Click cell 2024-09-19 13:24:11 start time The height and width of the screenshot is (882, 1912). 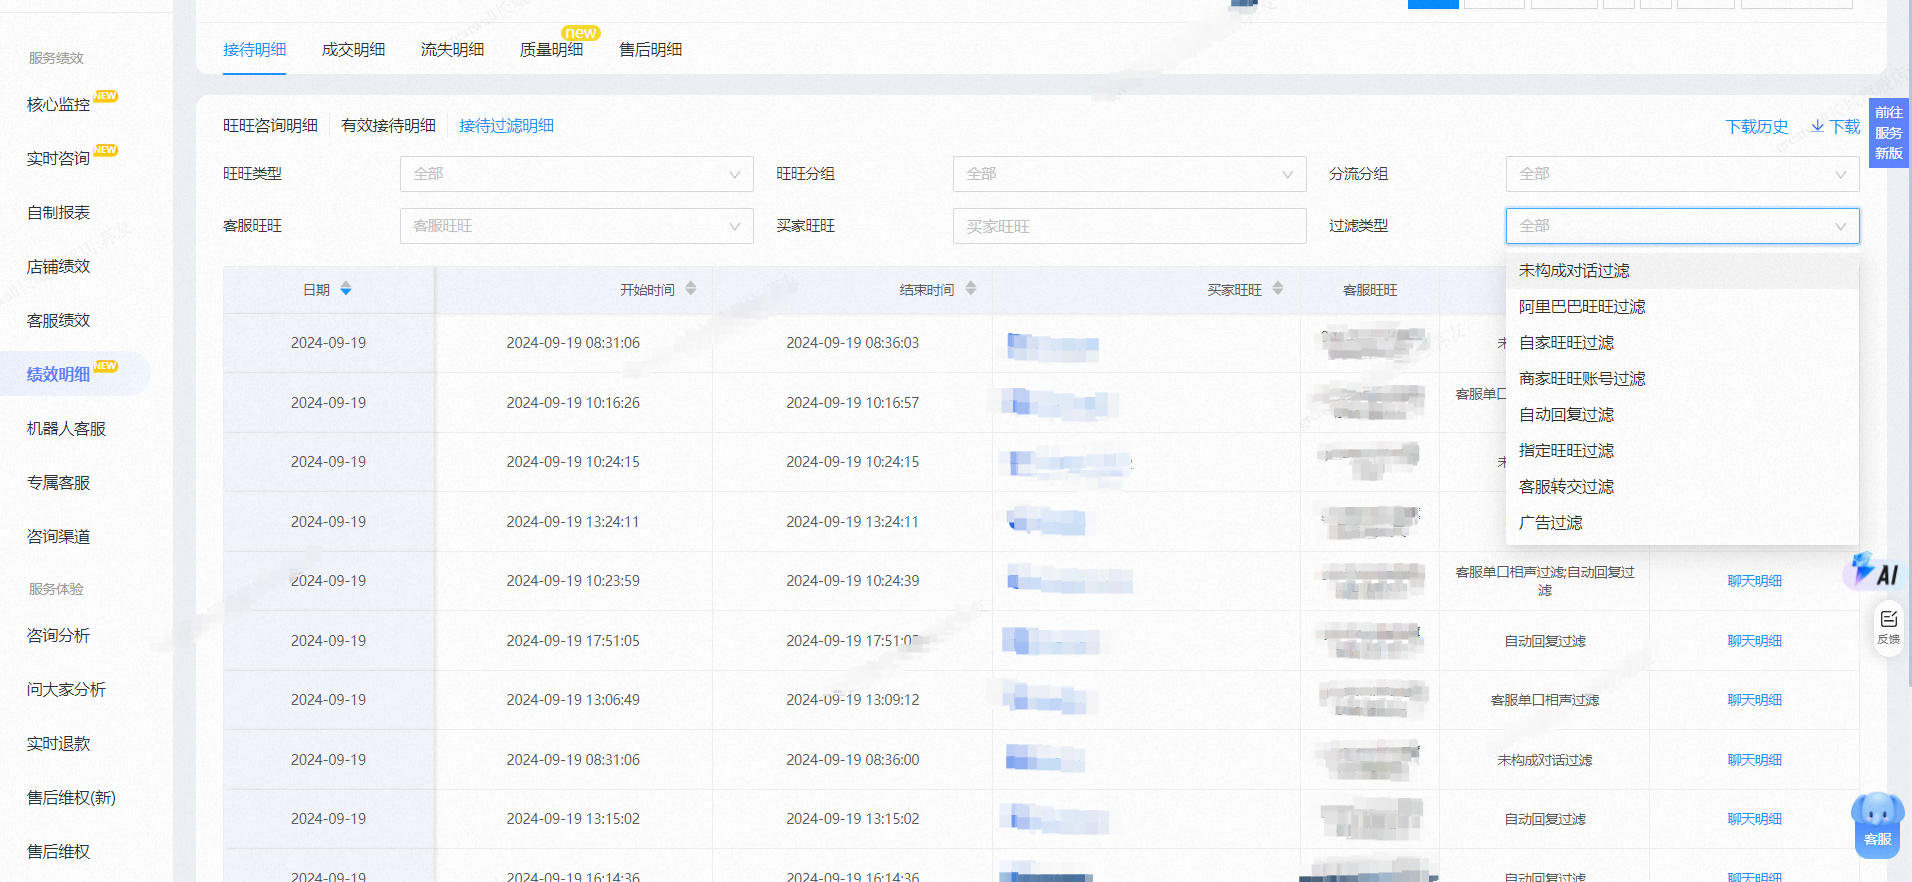[x=573, y=522]
